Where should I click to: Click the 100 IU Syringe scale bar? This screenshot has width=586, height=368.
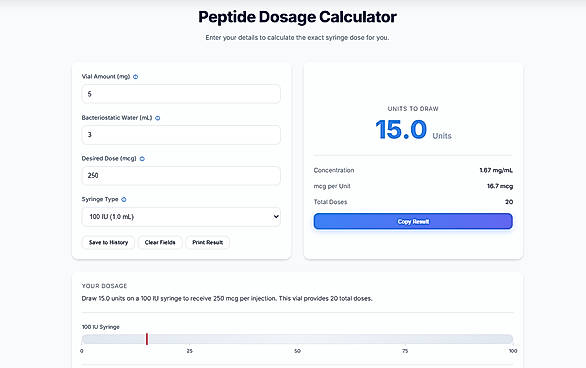(x=297, y=339)
